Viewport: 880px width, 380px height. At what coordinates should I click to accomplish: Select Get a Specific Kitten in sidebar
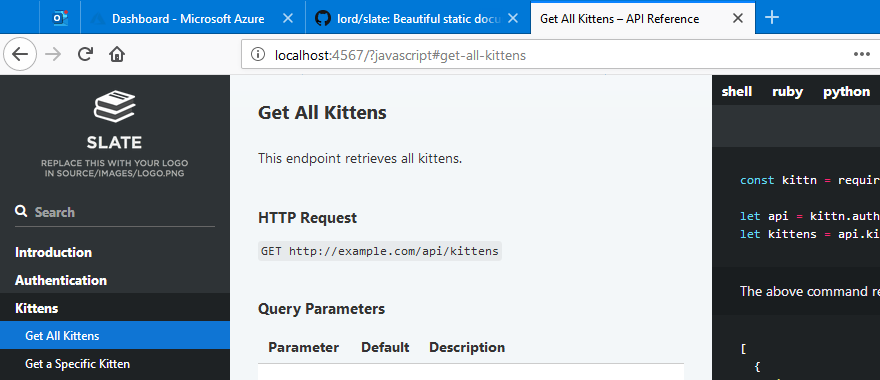[x=115, y=364]
